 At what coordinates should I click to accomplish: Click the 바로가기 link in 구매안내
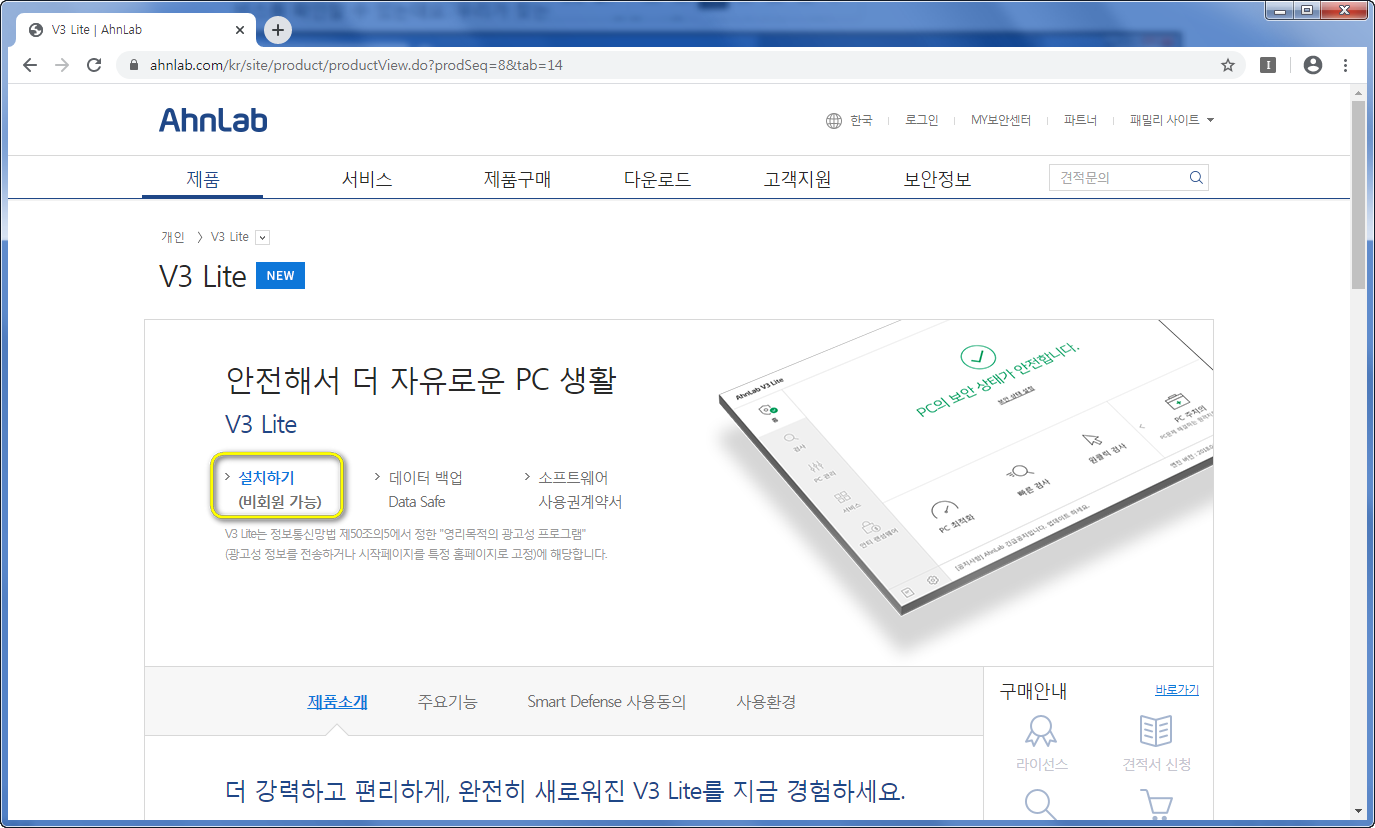[x=1177, y=690]
